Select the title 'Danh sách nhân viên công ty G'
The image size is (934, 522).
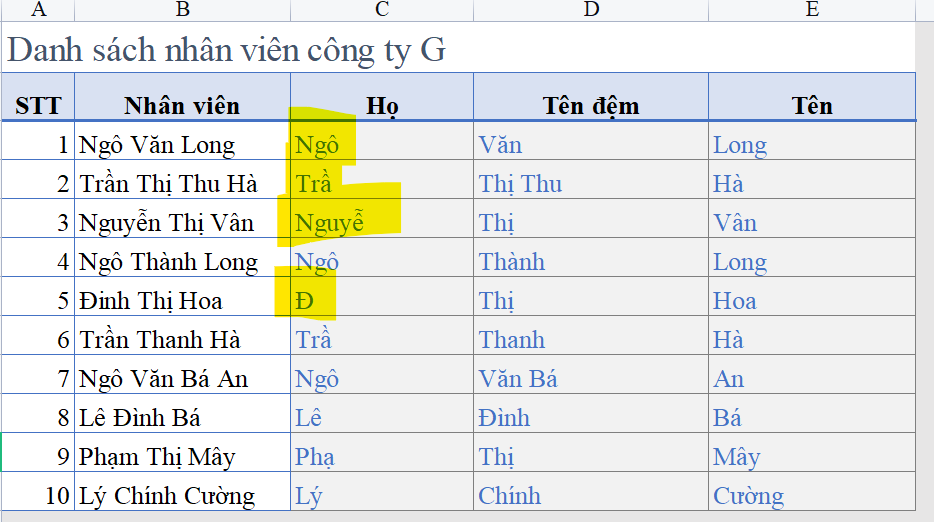click(x=226, y=49)
